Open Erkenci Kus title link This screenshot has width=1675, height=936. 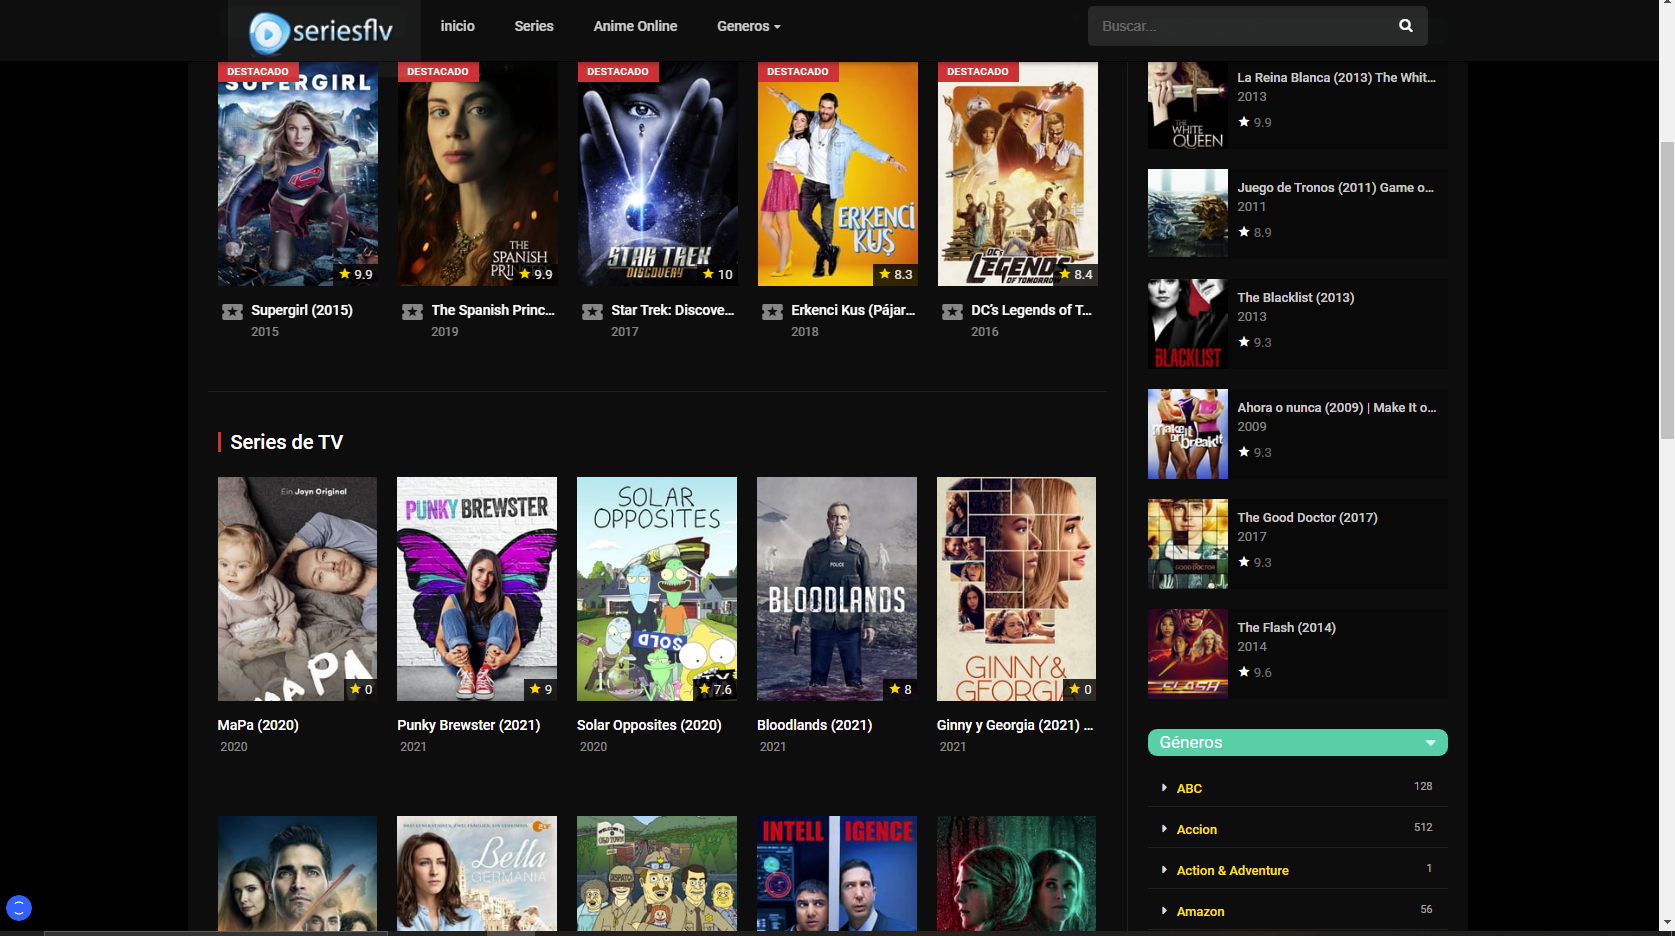pos(853,310)
